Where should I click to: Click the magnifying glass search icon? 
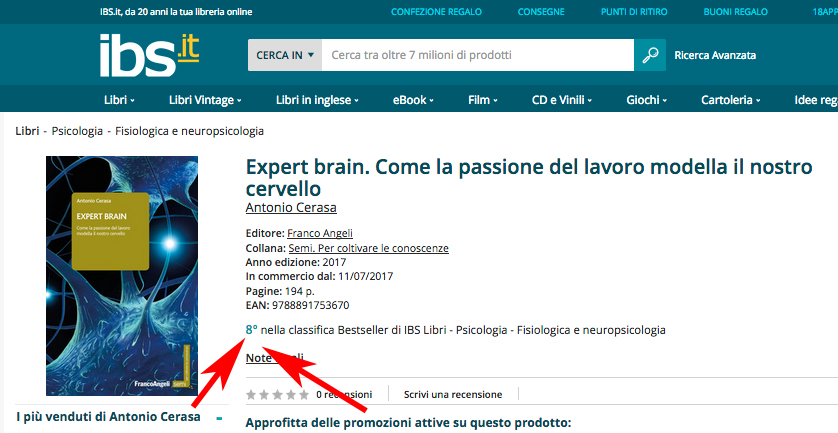650,55
